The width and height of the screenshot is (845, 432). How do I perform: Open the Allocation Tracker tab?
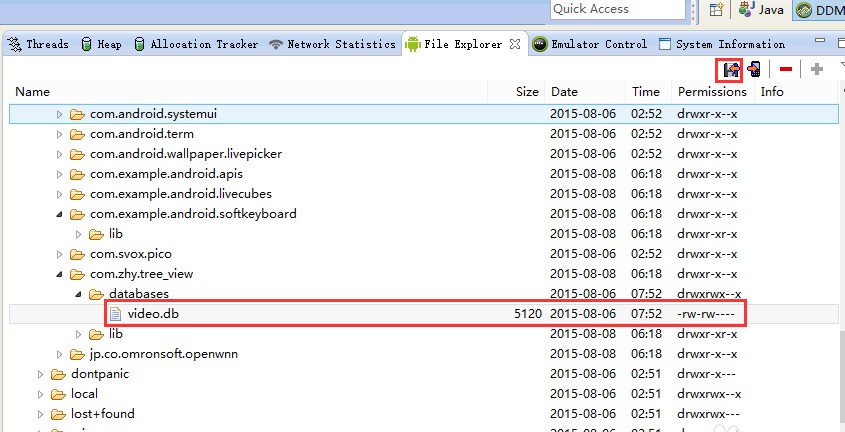point(196,44)
